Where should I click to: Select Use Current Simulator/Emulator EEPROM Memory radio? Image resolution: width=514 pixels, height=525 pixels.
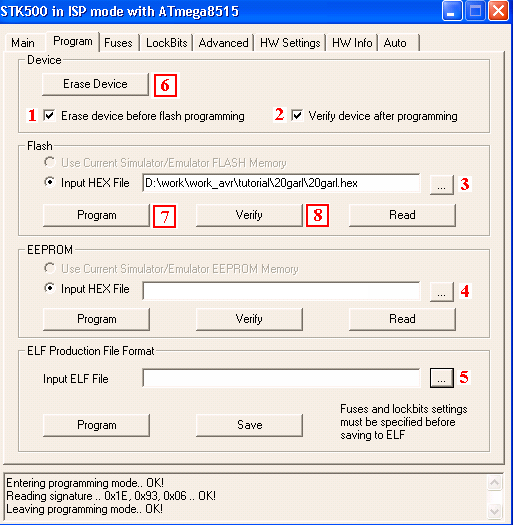(x=50, y=268)
